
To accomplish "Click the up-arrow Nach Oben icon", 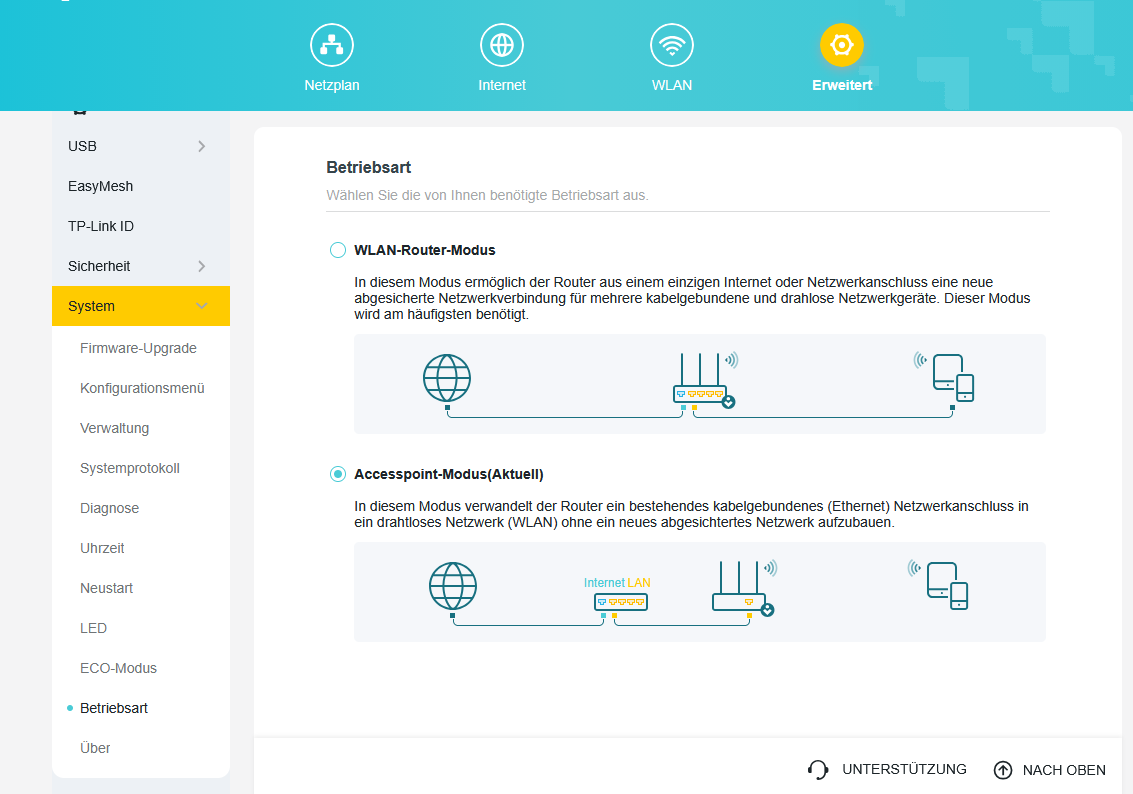I will point(1003,770).
